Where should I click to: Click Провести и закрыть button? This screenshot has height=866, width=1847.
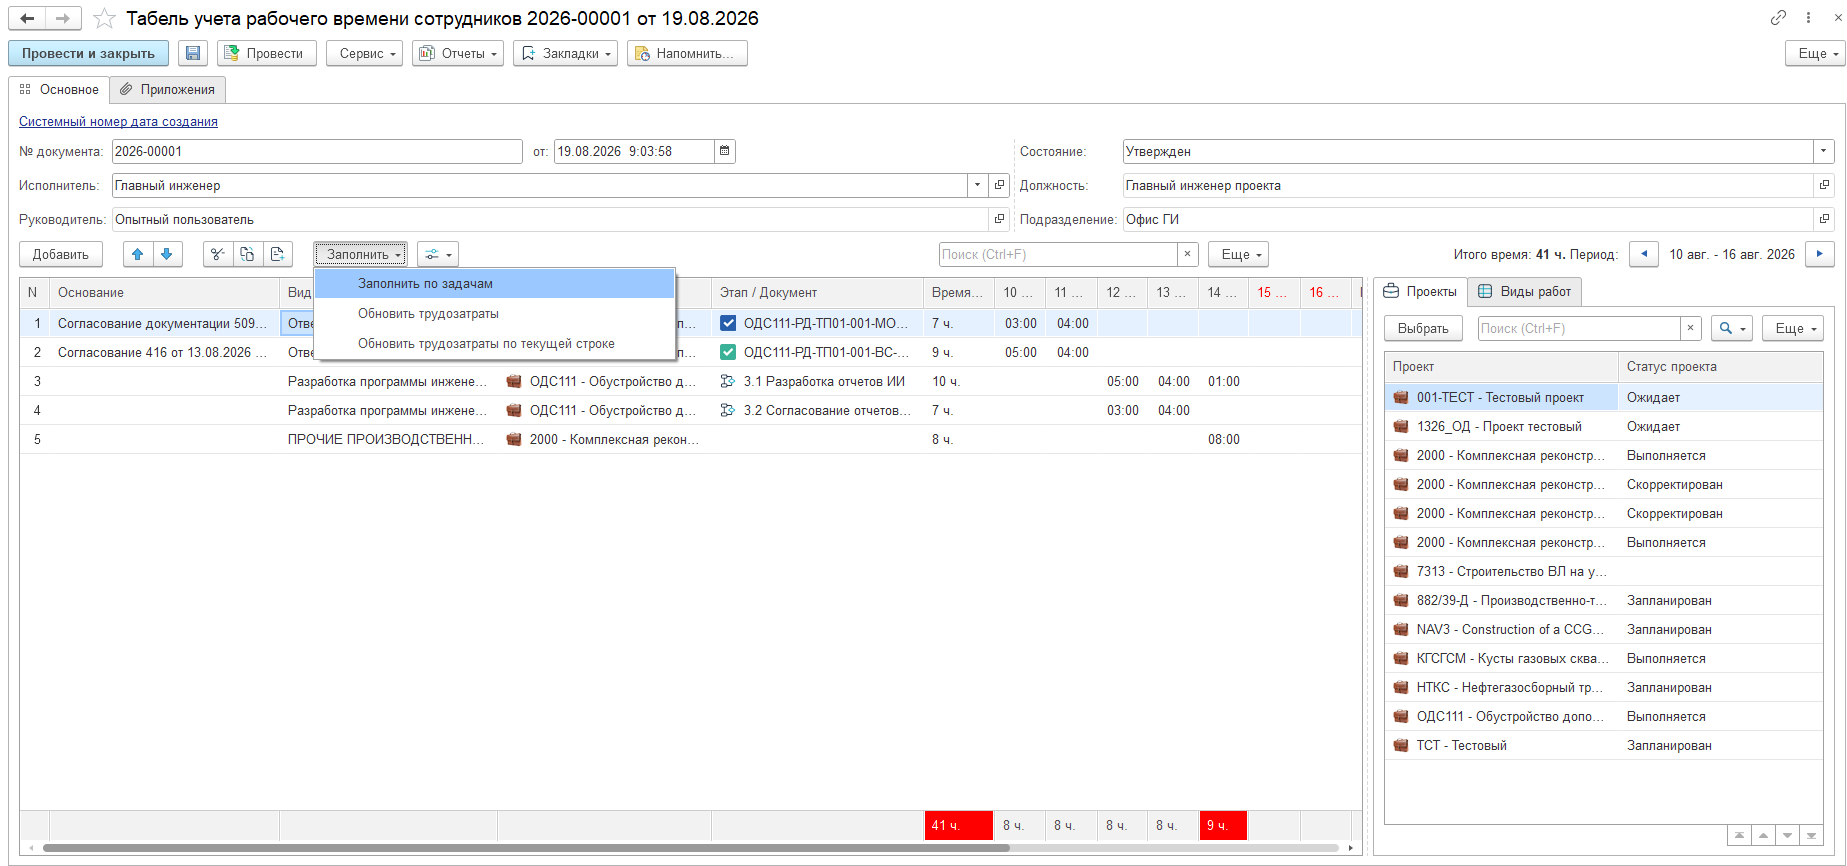click(x=88, y=53)
